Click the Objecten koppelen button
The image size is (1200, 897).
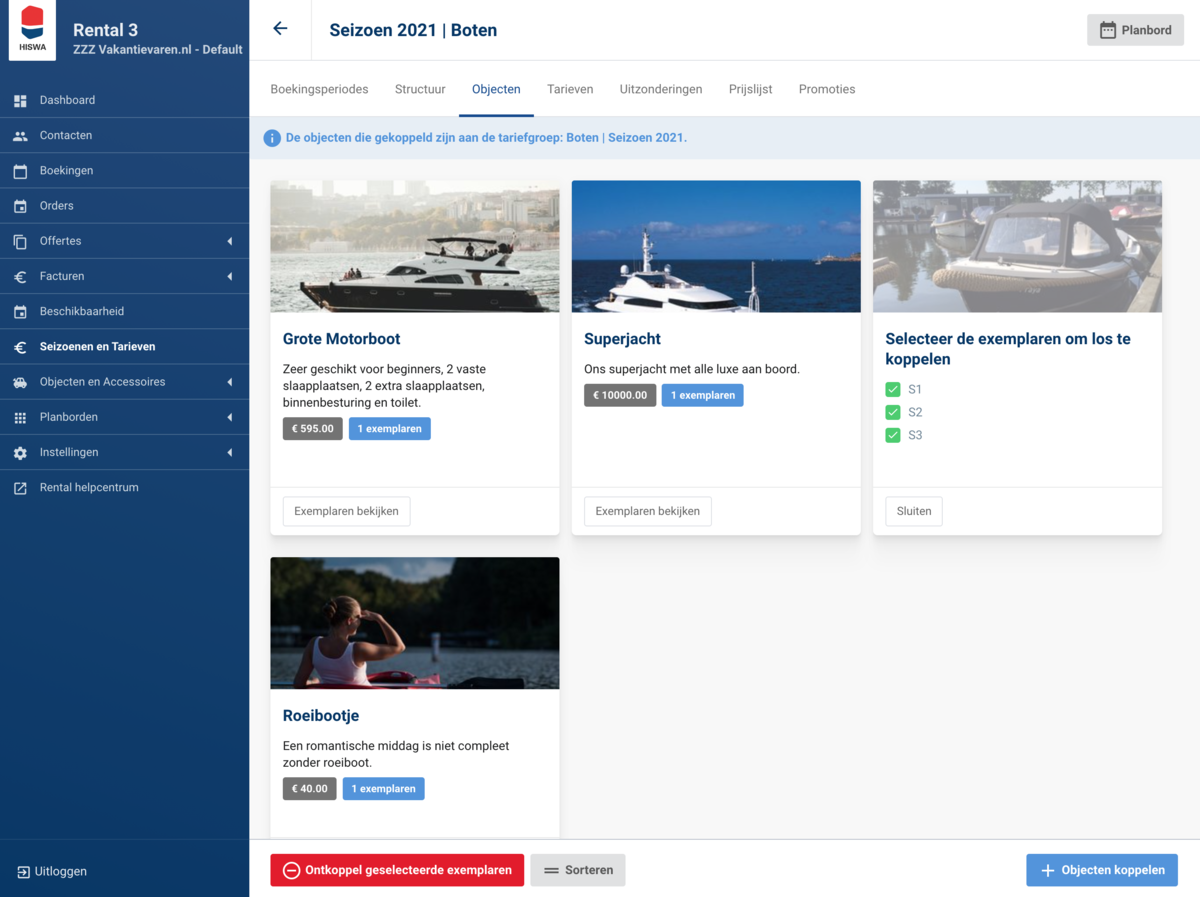click(x=1102, y=870)
